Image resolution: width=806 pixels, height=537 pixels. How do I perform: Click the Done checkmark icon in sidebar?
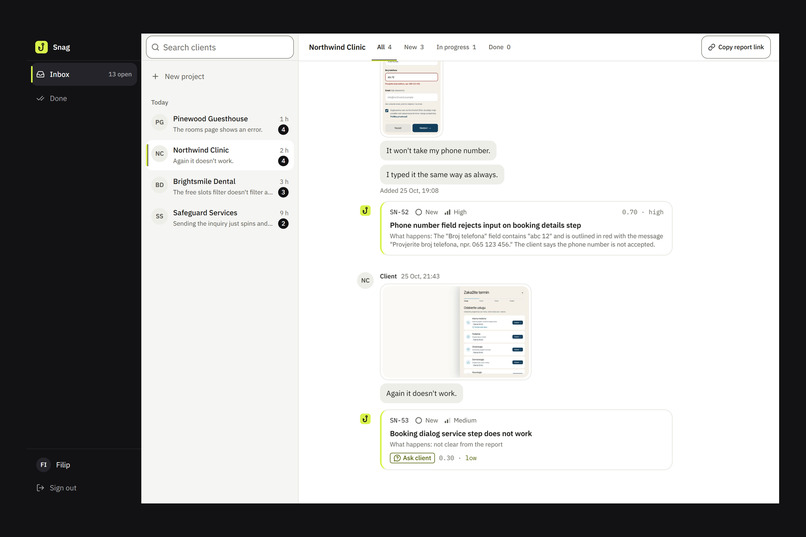40,99
